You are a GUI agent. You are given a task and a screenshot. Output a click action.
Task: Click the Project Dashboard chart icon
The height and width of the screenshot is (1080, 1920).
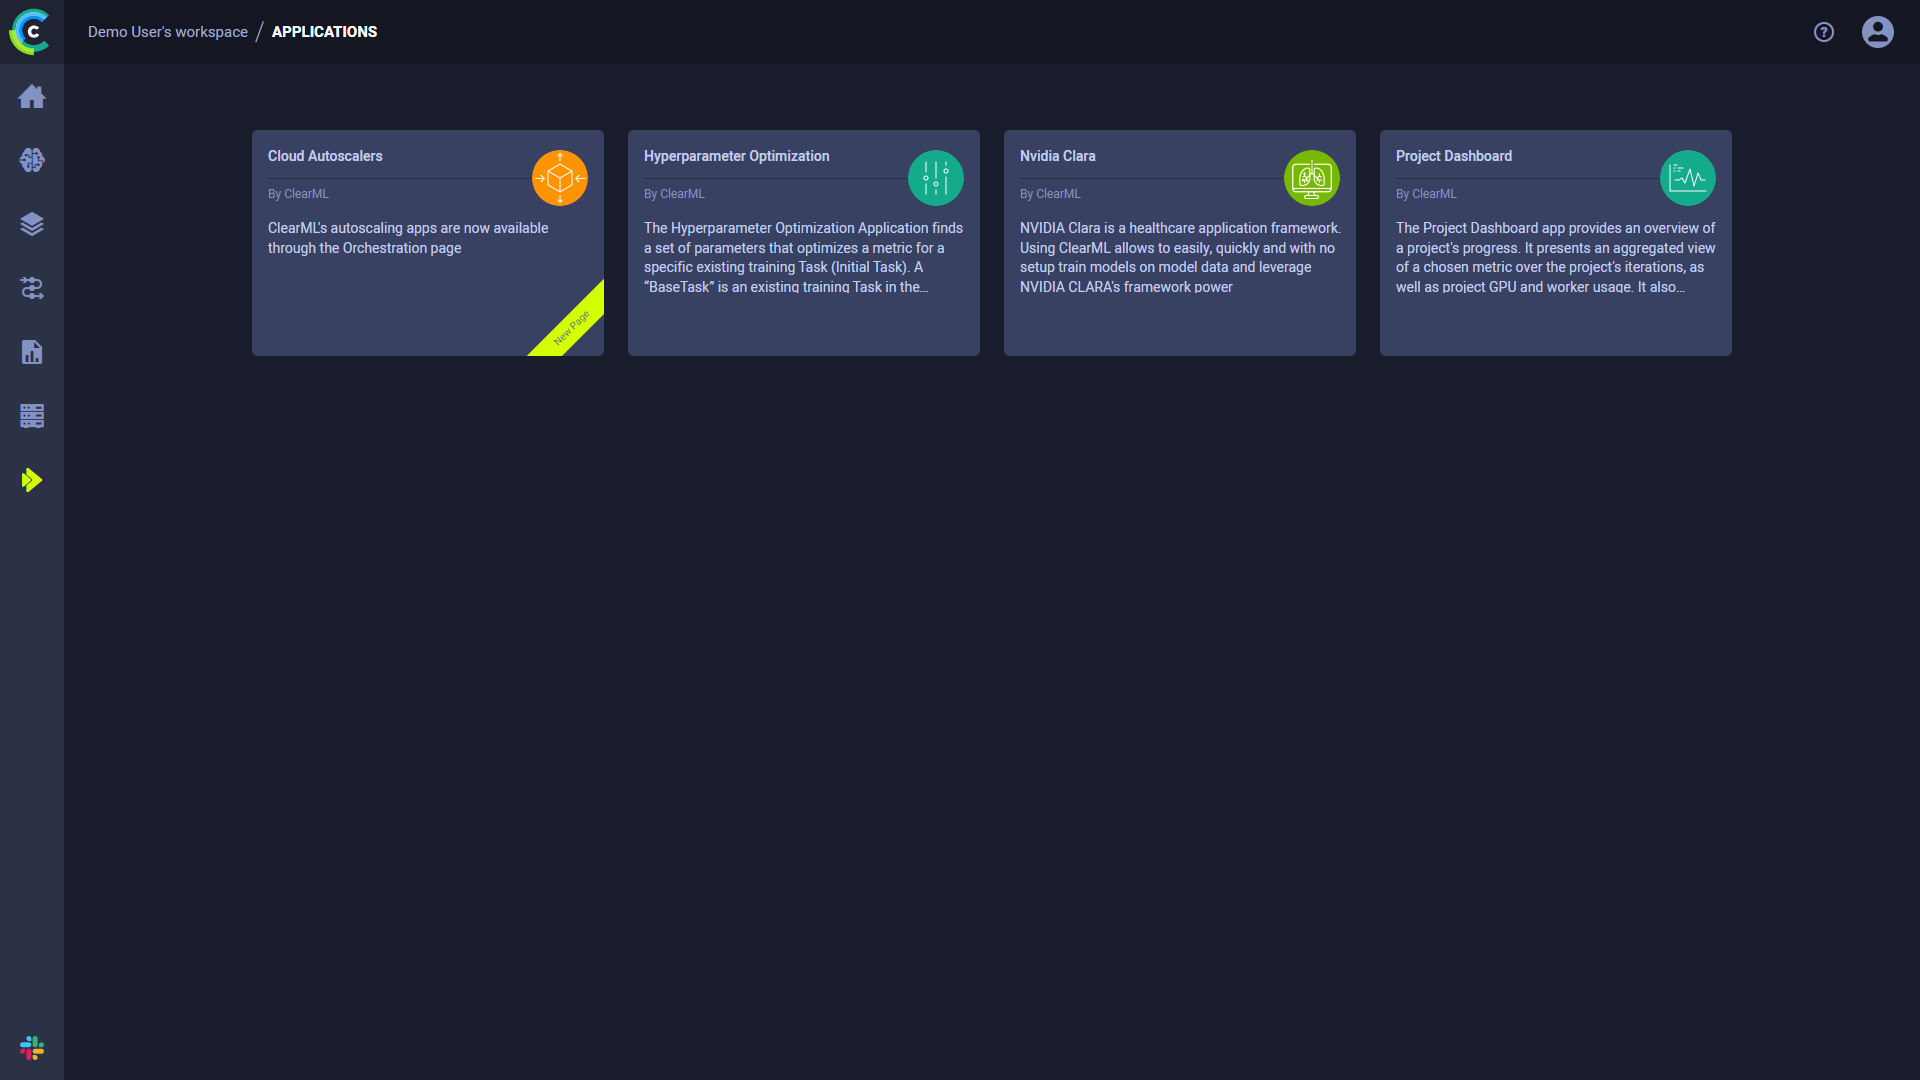tap(1688, 178)
